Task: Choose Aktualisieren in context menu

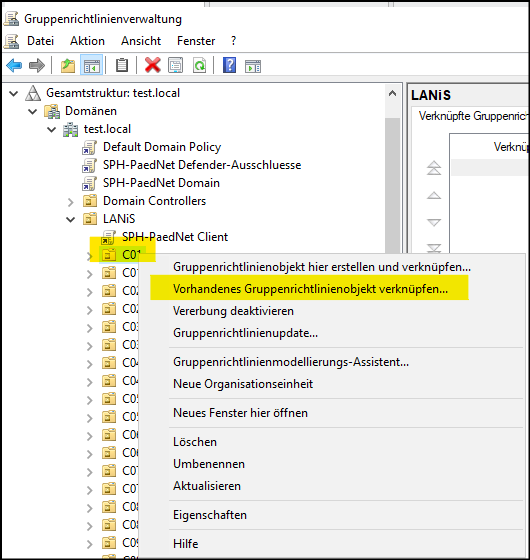Action: coord(332,486)
